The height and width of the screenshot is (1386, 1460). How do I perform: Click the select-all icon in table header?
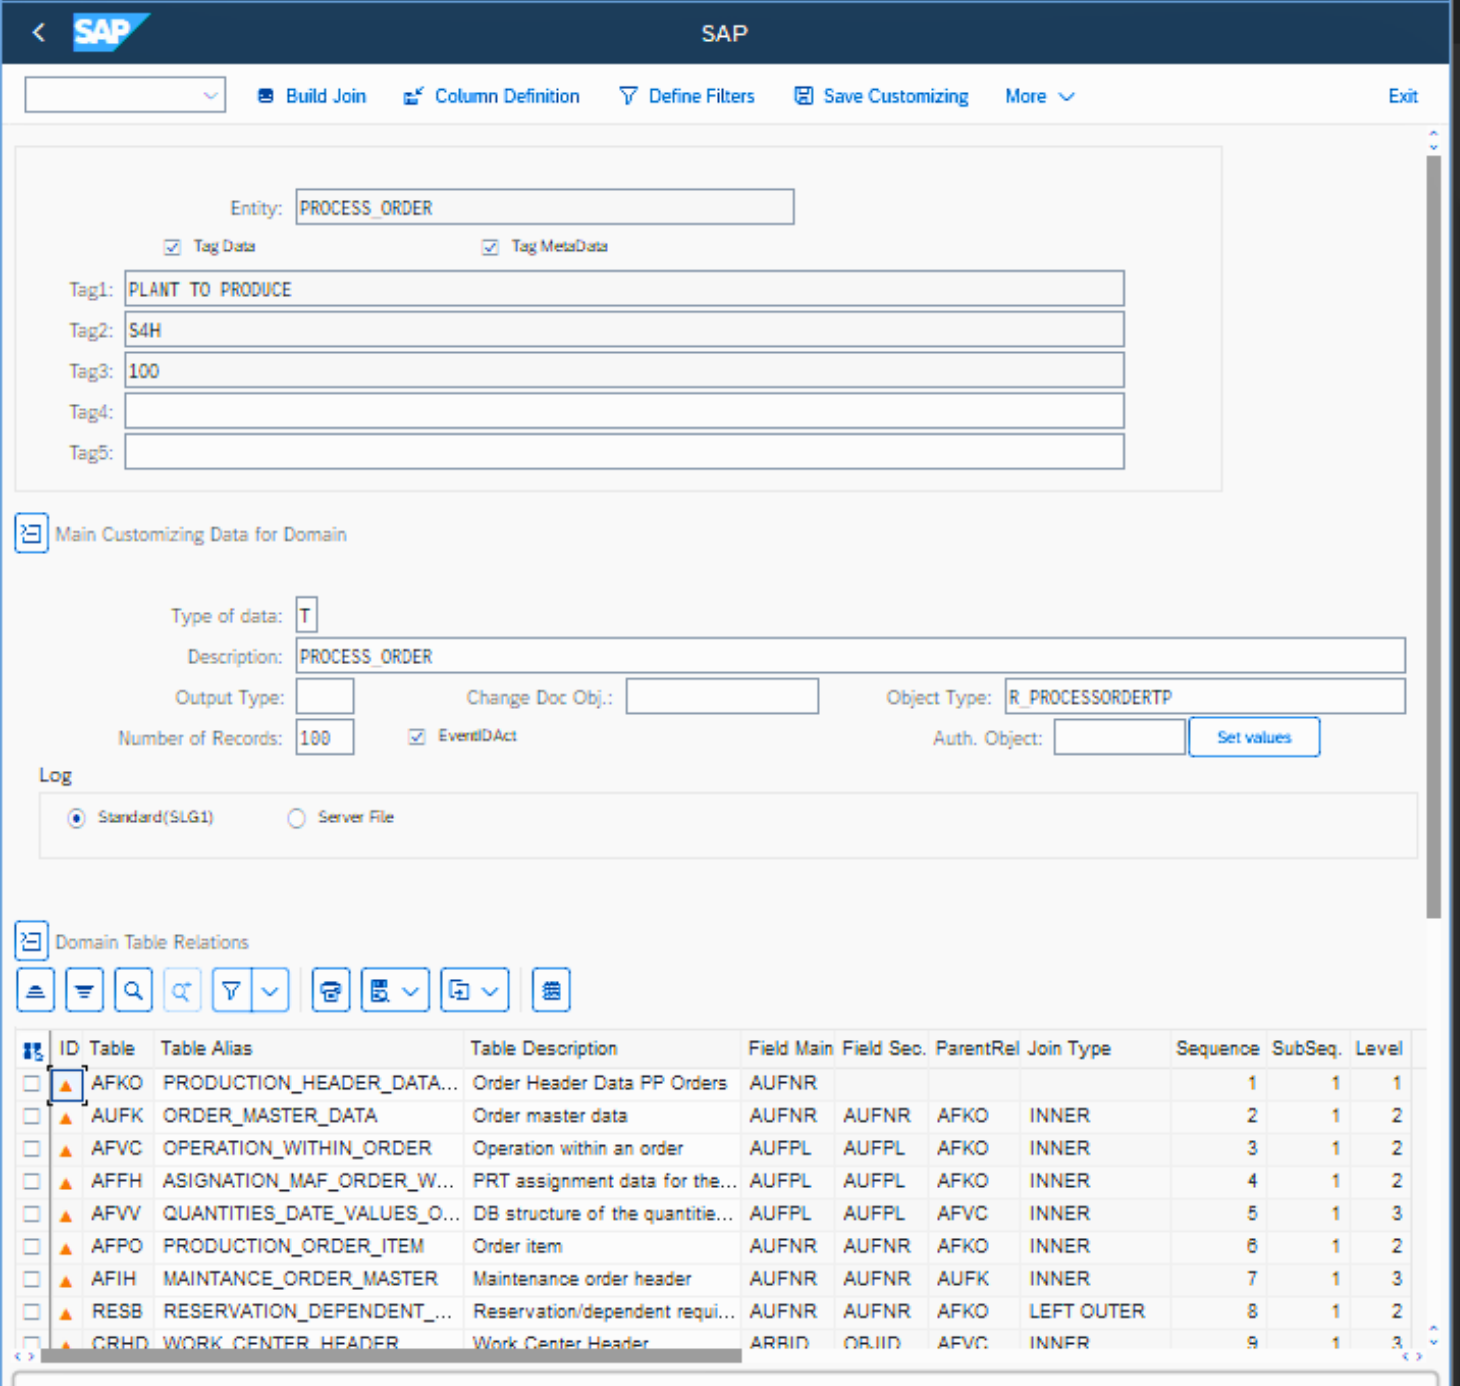point(33,1050)
